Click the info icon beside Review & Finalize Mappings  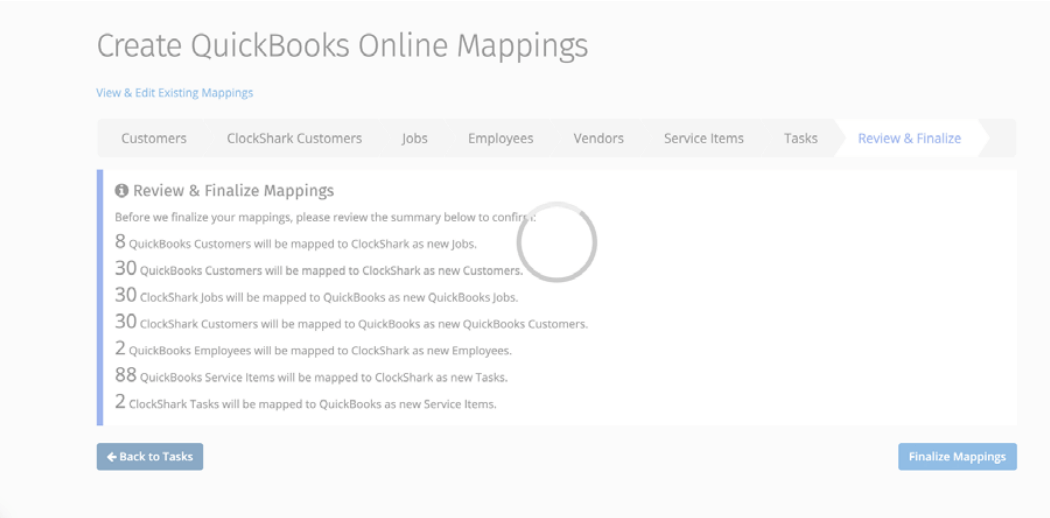click(x=121, y=191)
